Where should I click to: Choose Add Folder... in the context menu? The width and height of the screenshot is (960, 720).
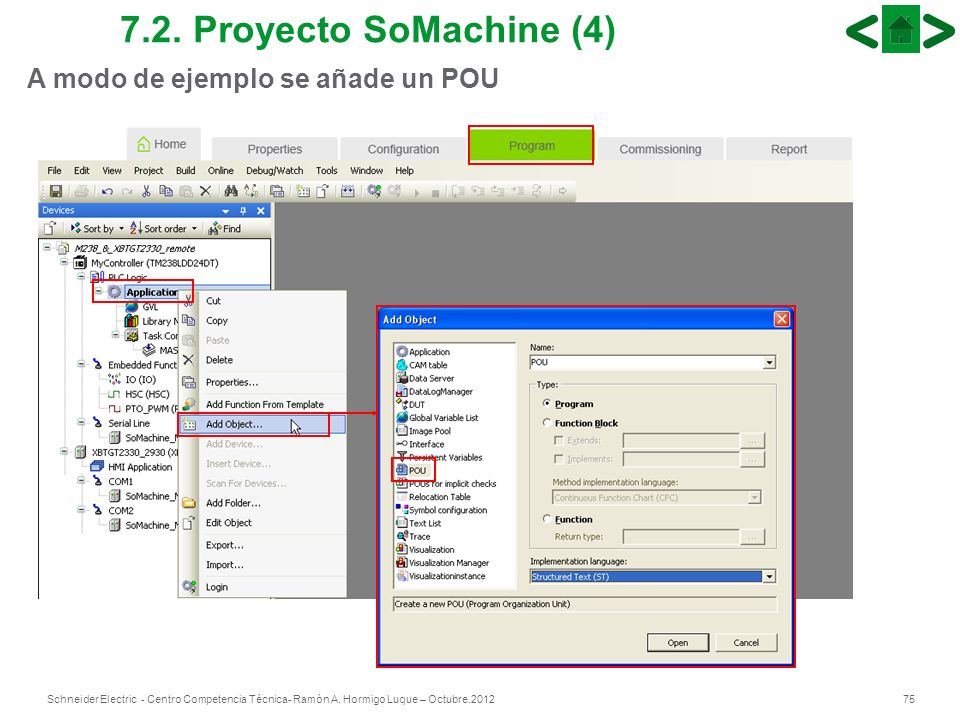point(263,503)
